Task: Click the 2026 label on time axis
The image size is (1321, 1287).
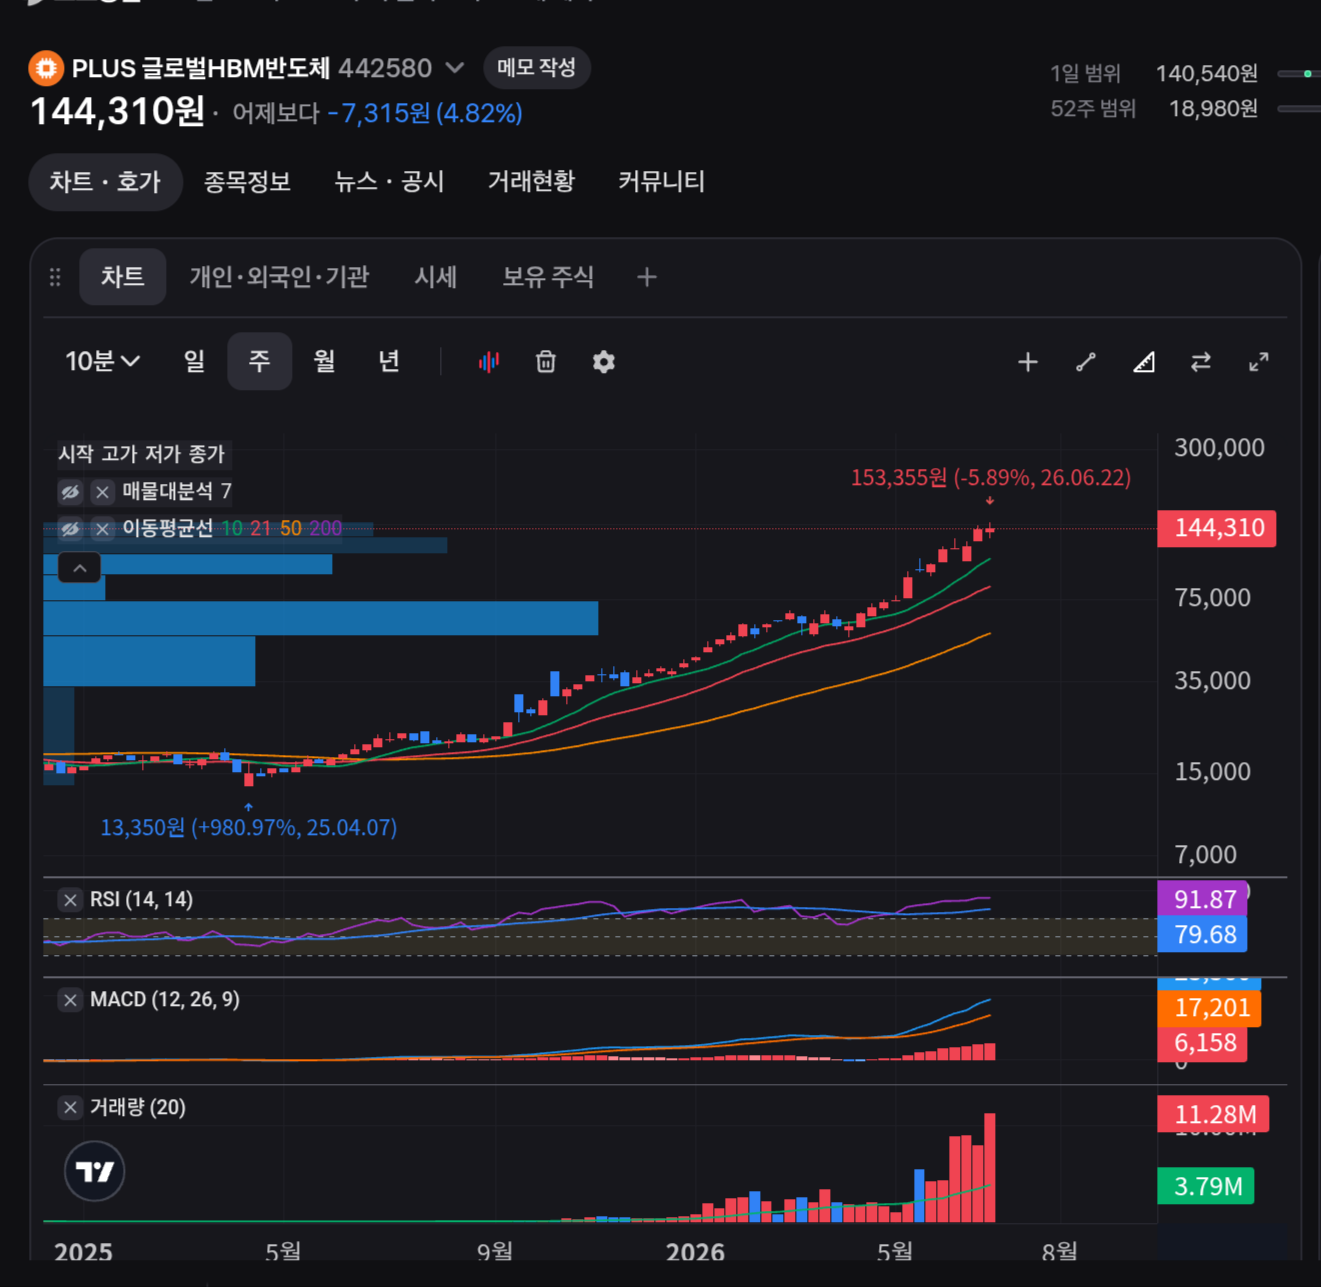Action: [x=695, y=1252]
